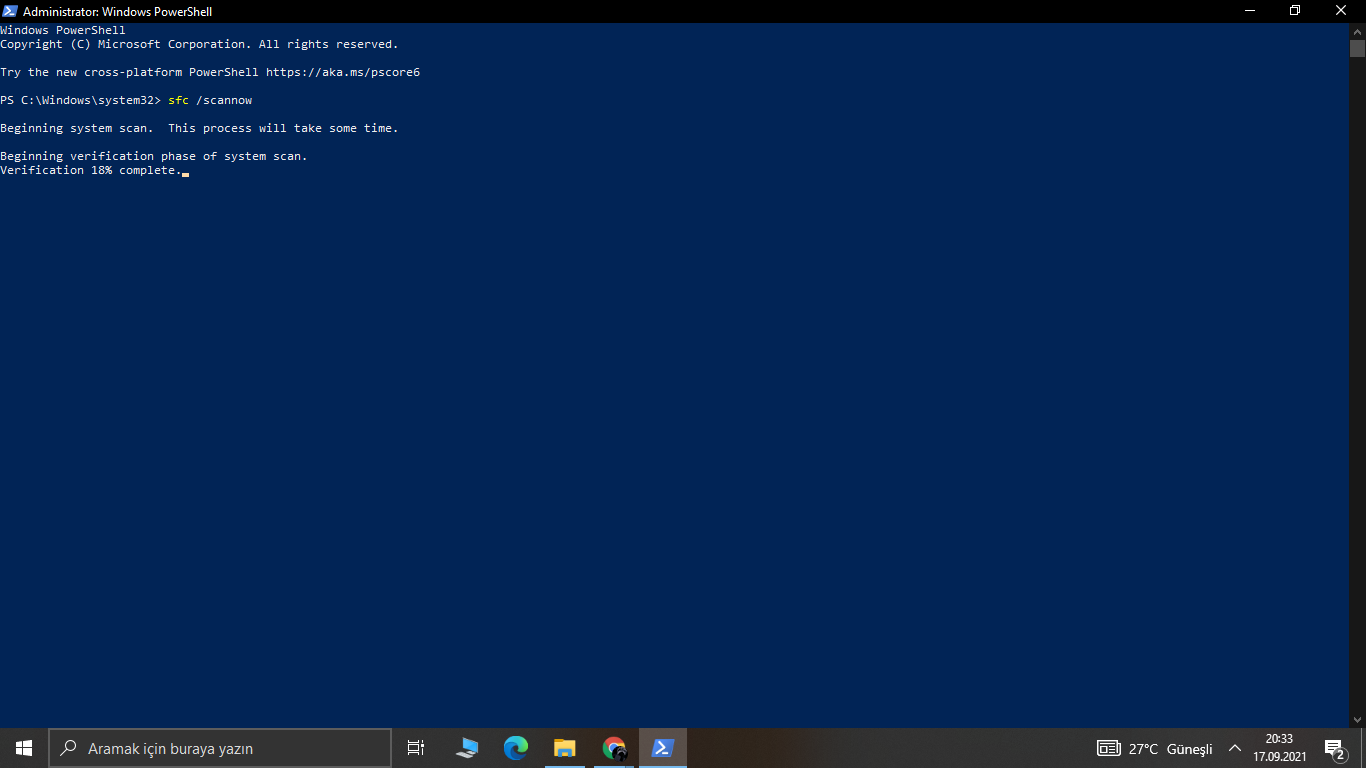The width and height of the screenshot is (1366, 768).
Task: Click the PowerShell scrollbar up arrow
Action: tap(1357, 31)
